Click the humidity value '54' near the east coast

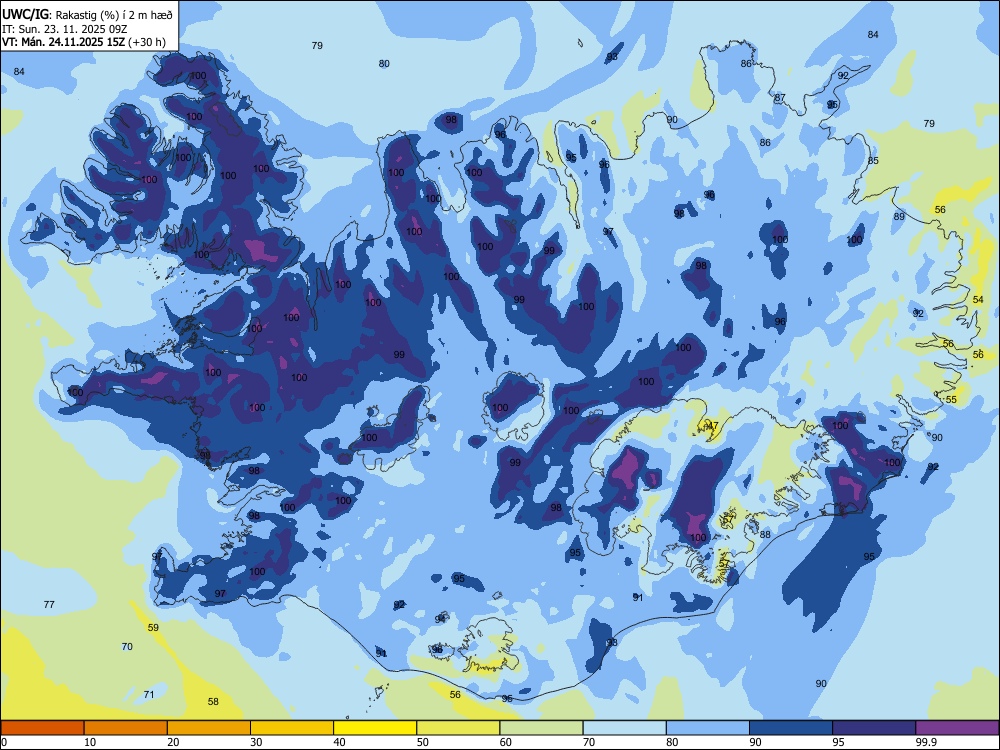coord(978,299)
